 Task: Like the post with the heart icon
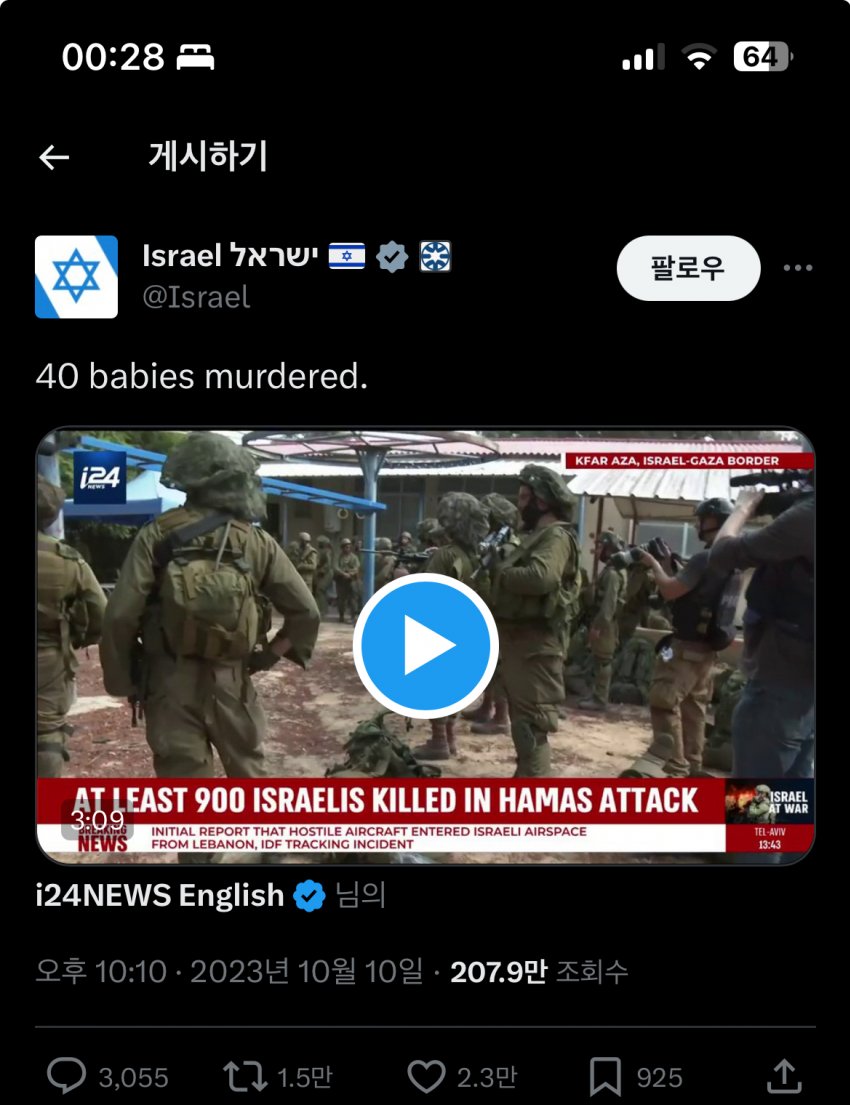click(426, 1077)
